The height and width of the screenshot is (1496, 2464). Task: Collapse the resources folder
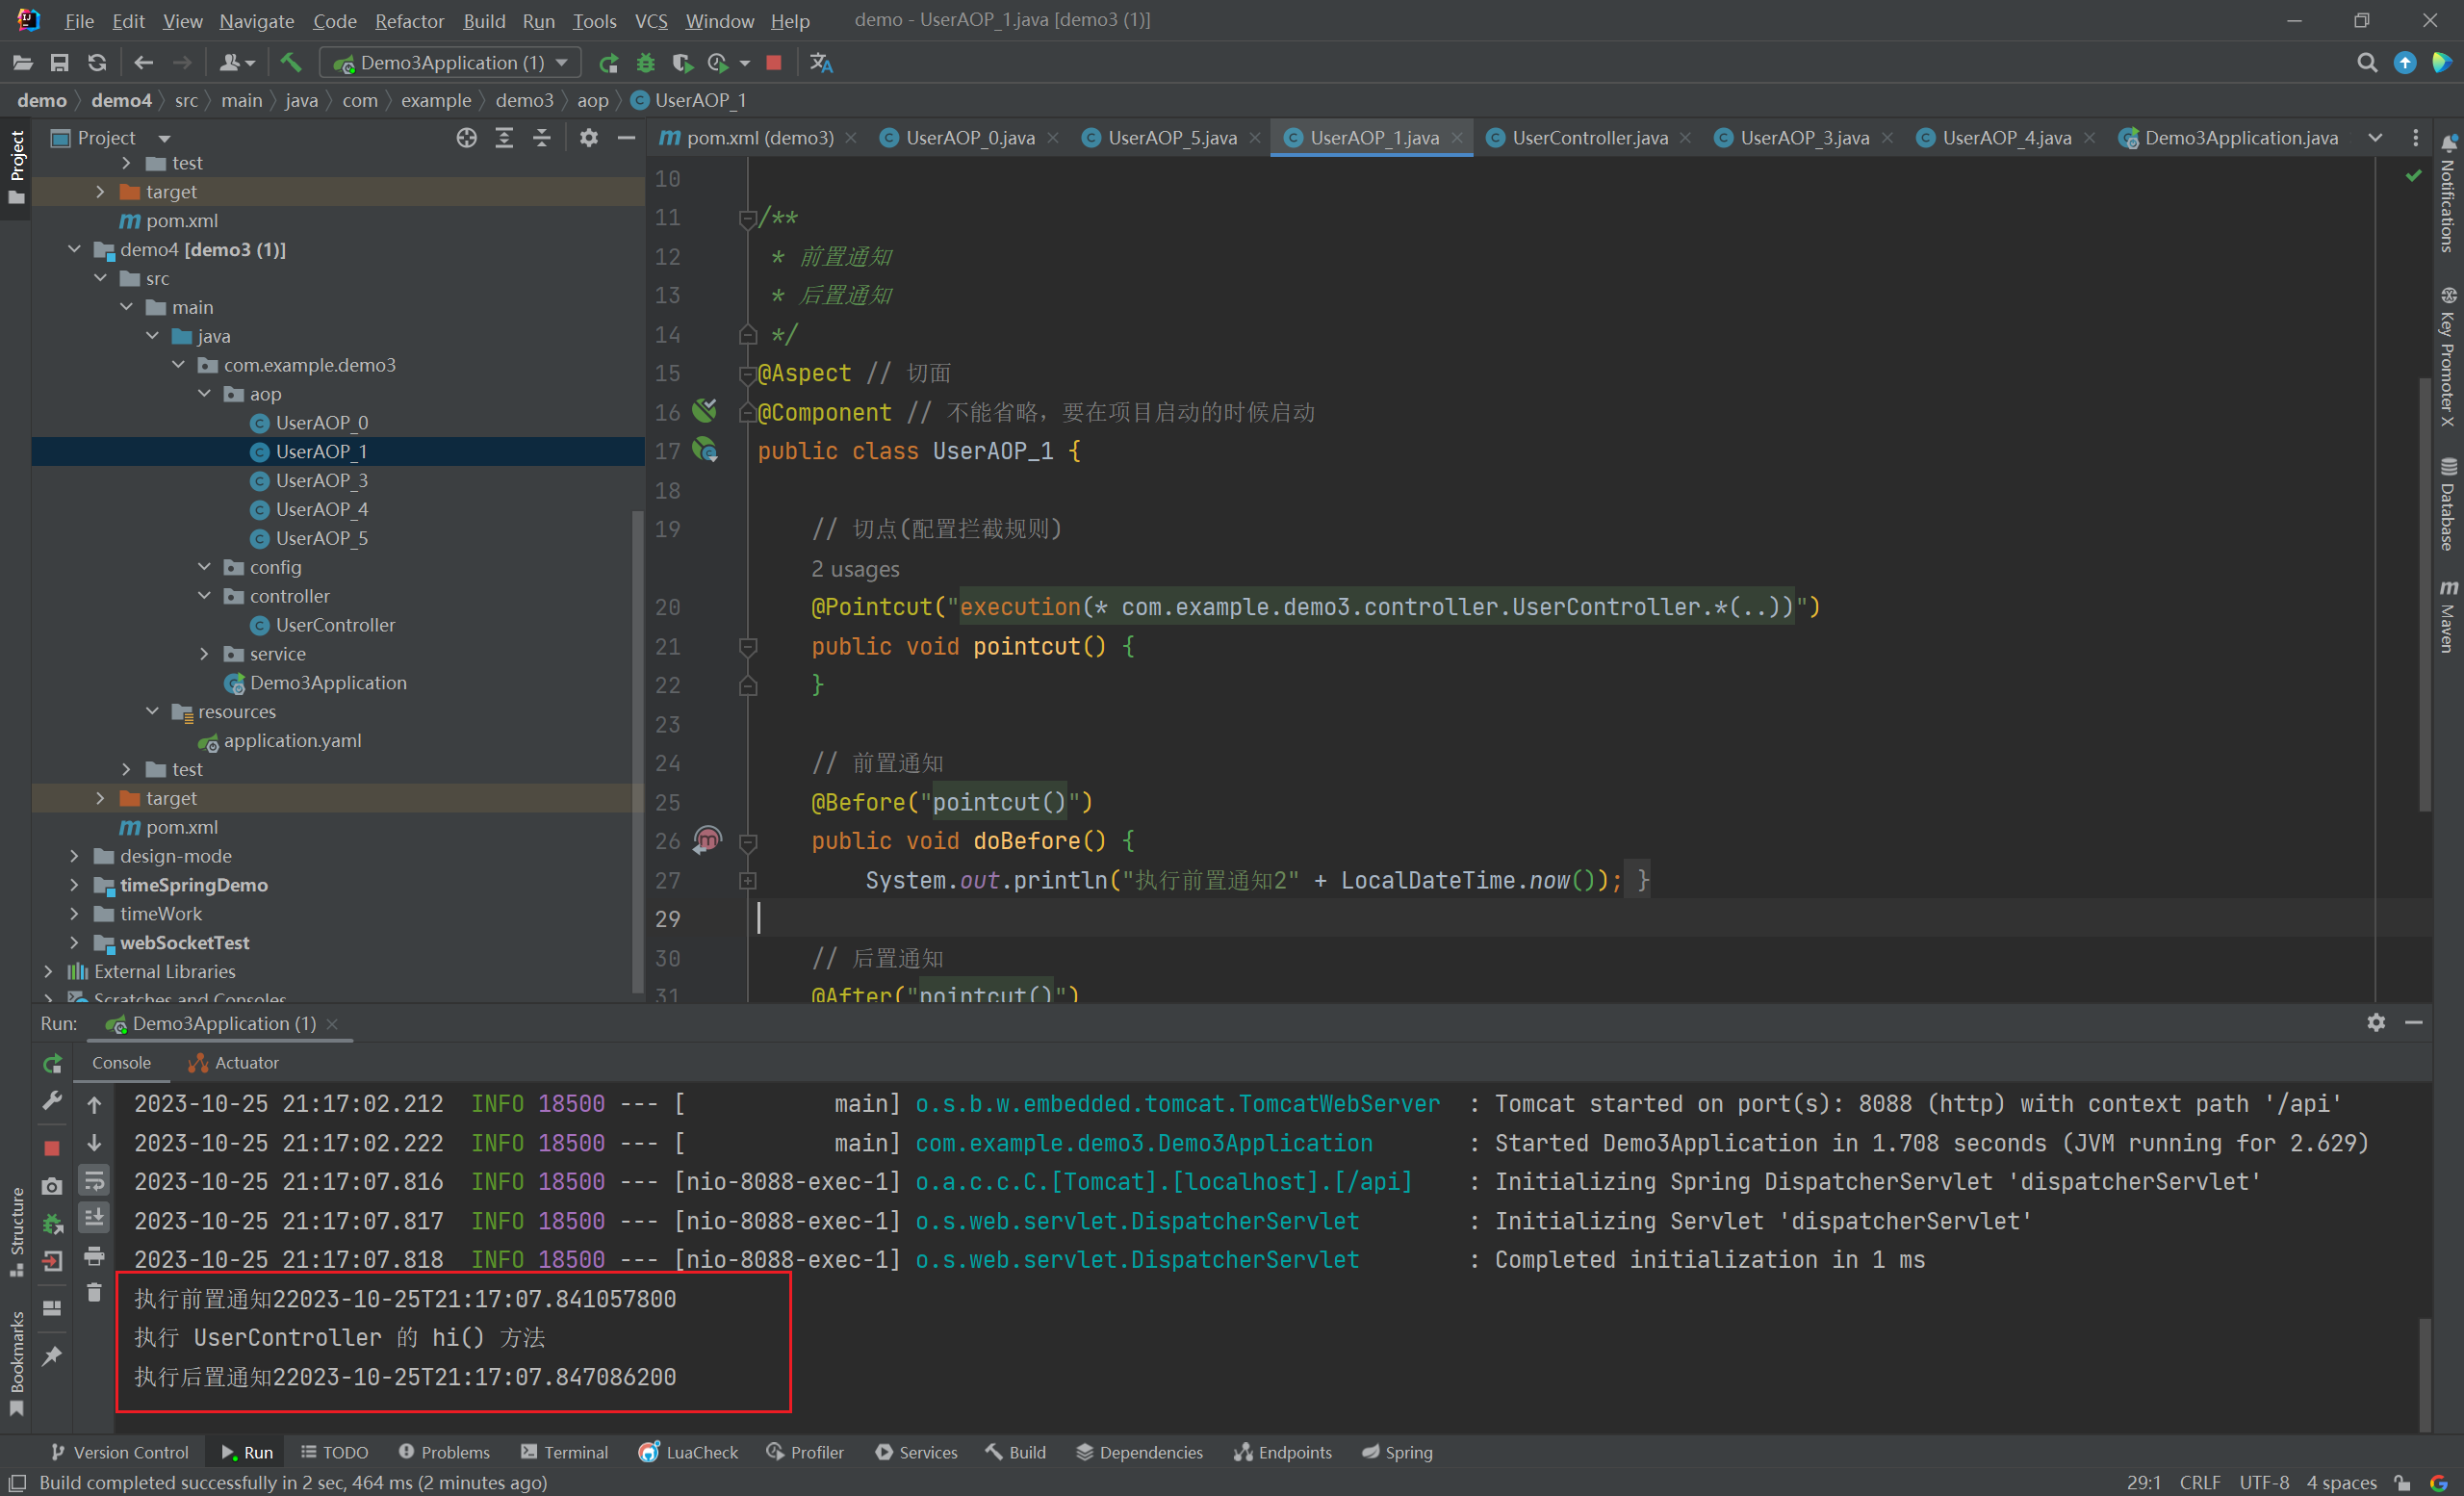point(152,712)
